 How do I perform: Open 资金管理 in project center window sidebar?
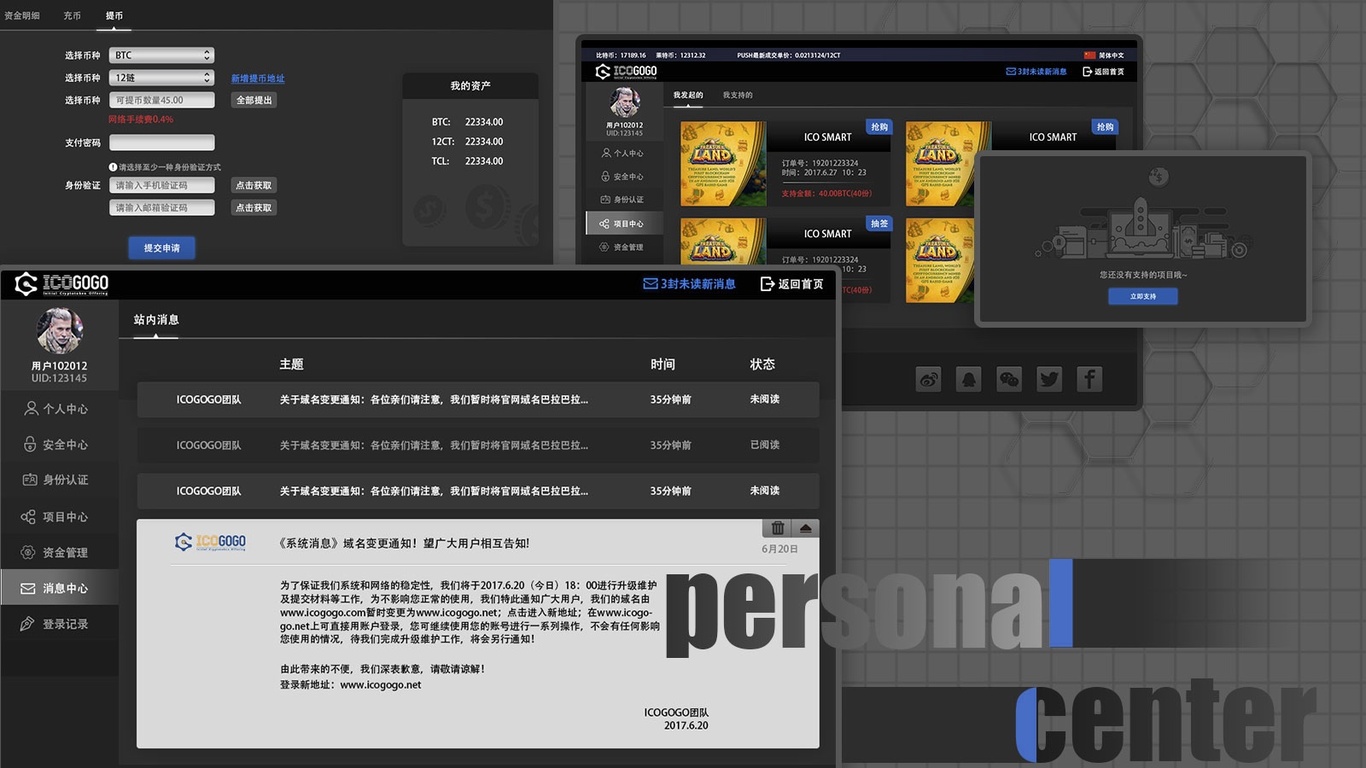[622, 247]
